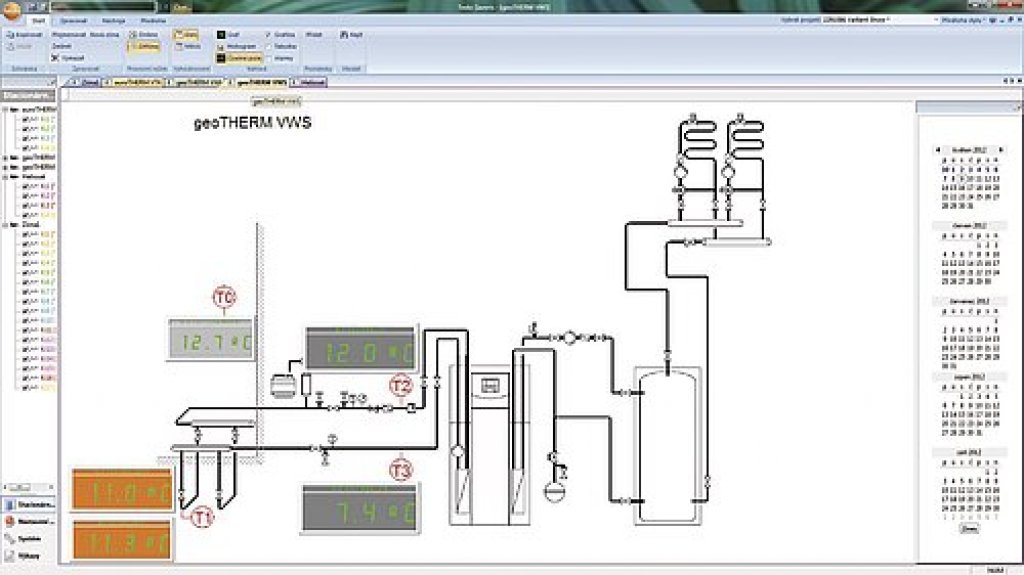This screenshot has width=1024, height=575.
Task: Click the Přejmenovat (rename) button
Action: (69, 35)
